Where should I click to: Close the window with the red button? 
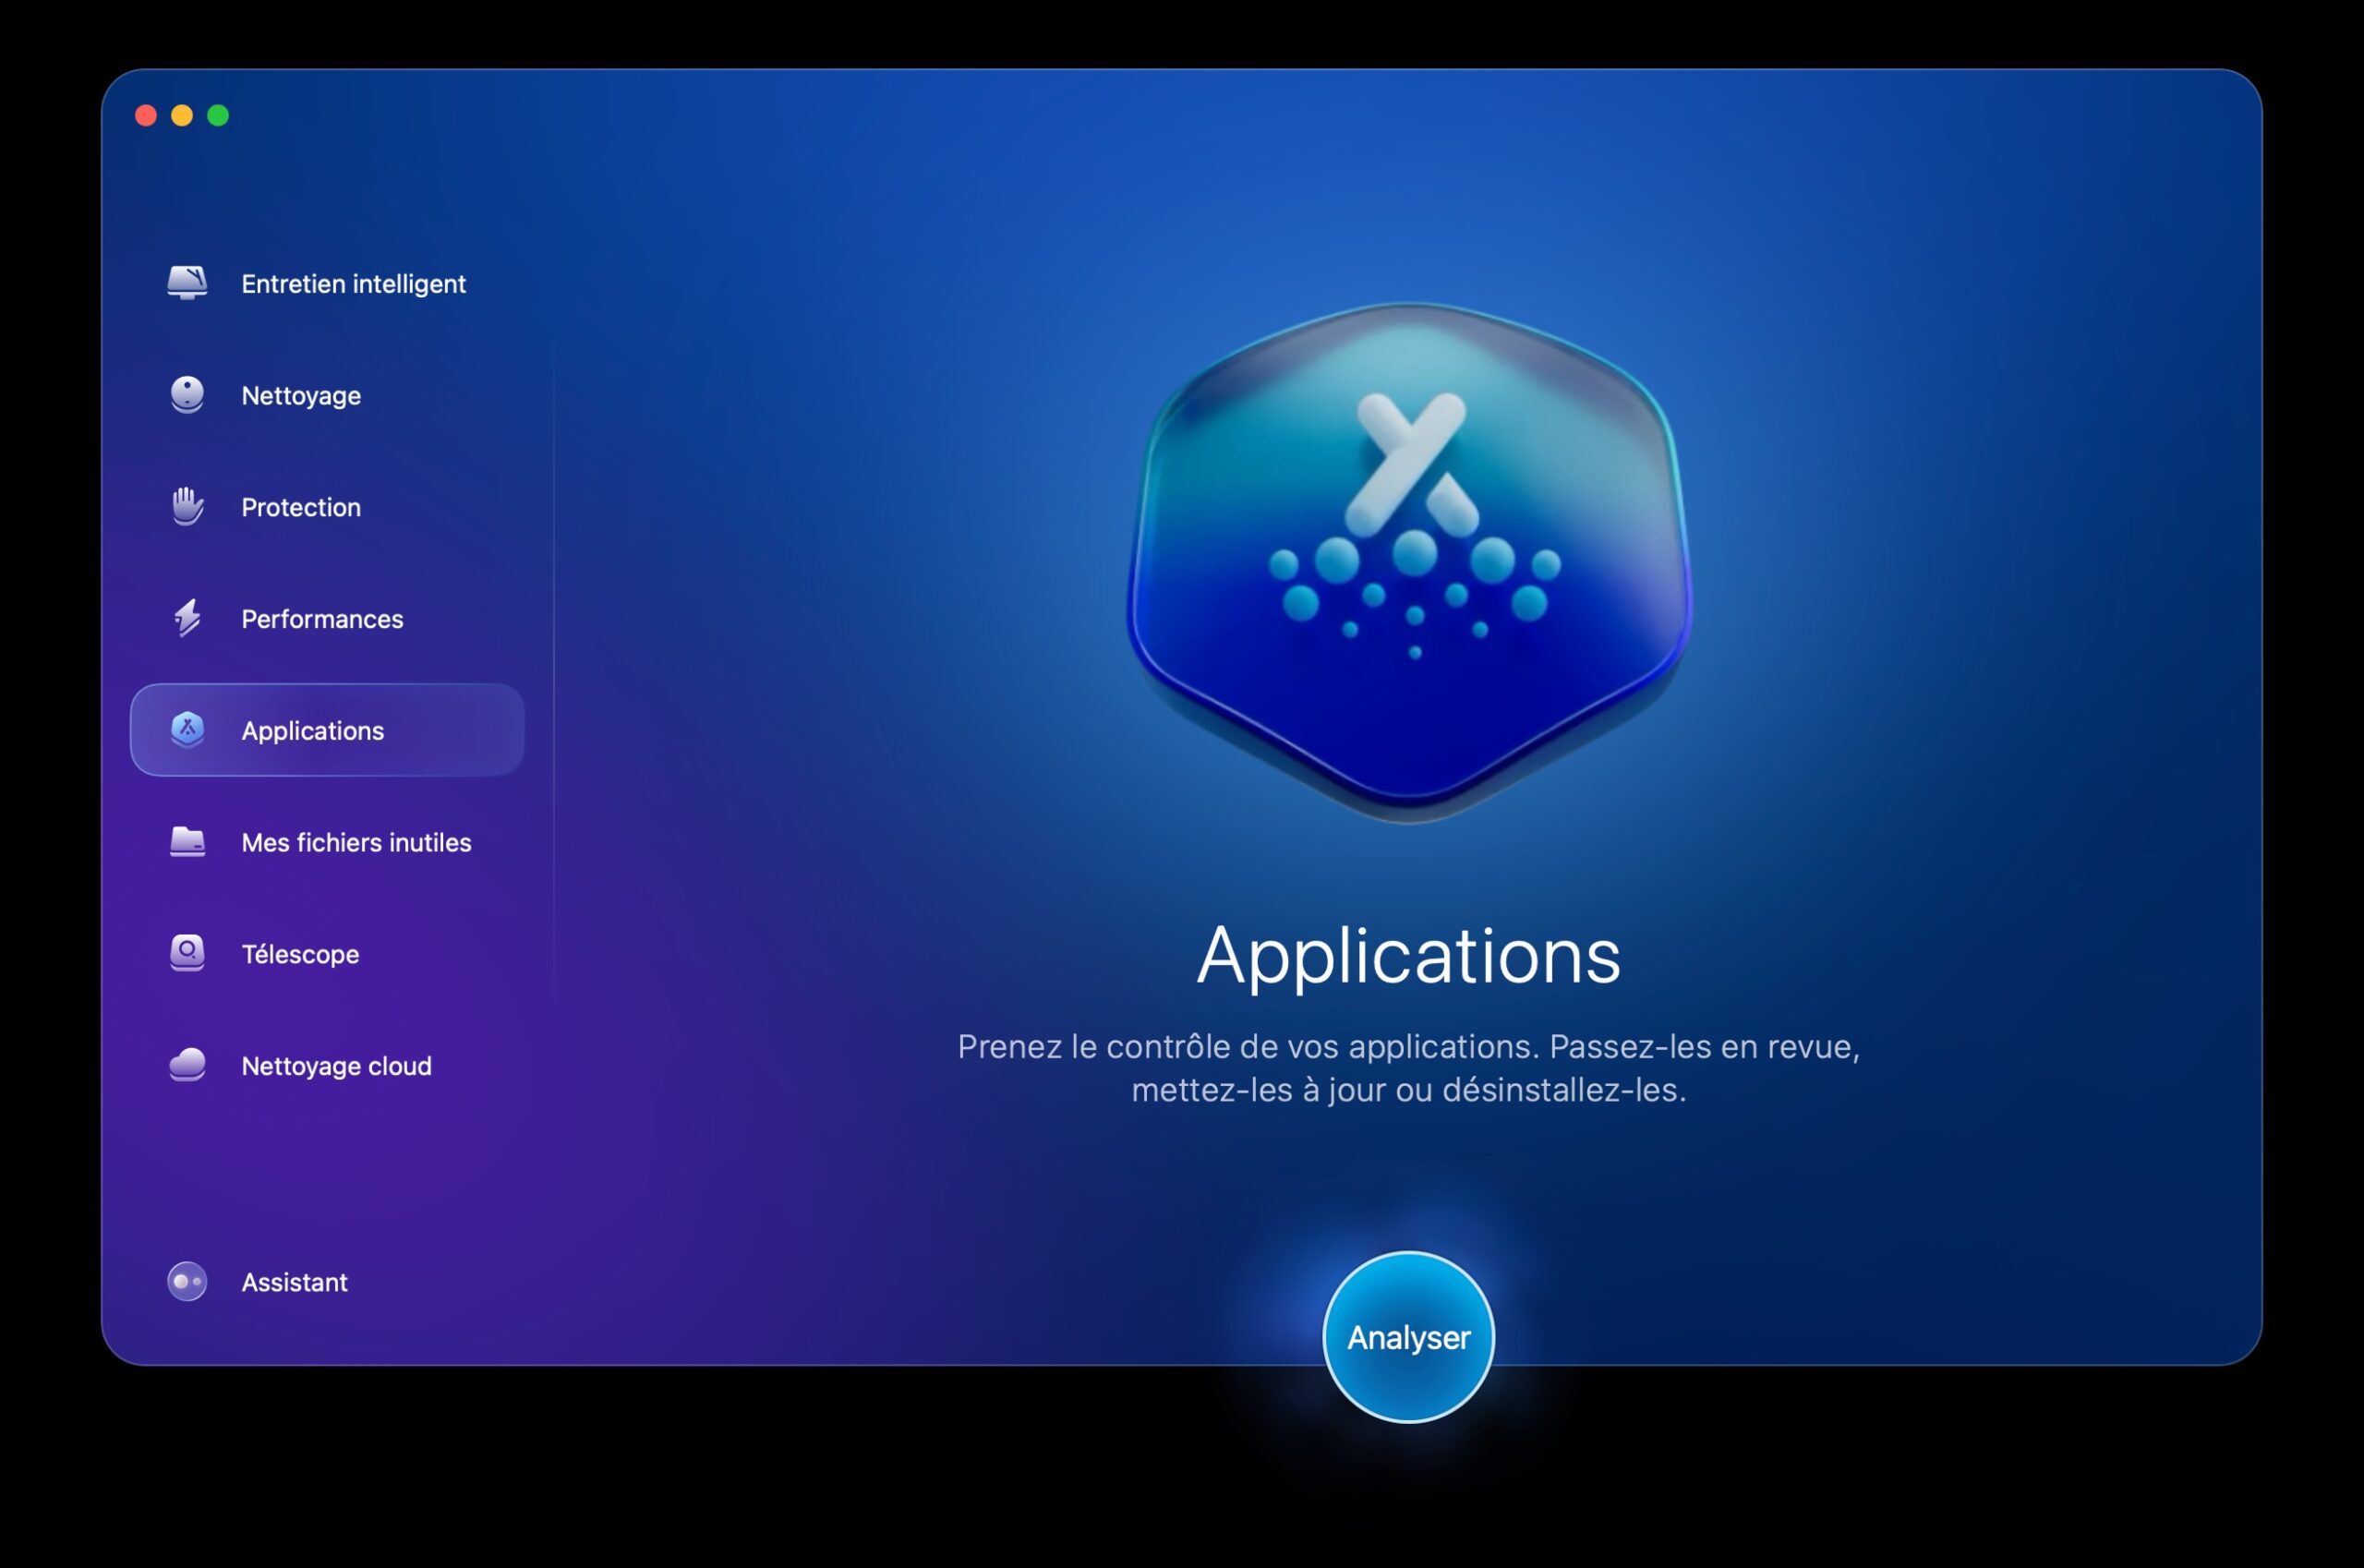point(146,116)
